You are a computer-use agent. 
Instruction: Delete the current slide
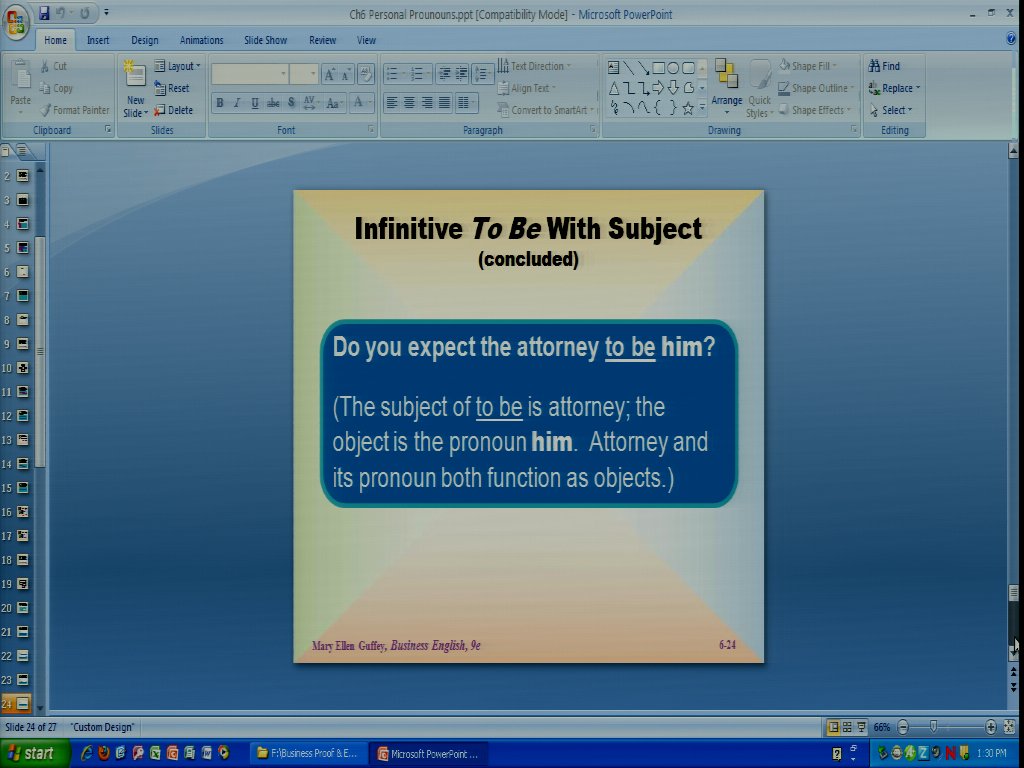pos(174,110)
